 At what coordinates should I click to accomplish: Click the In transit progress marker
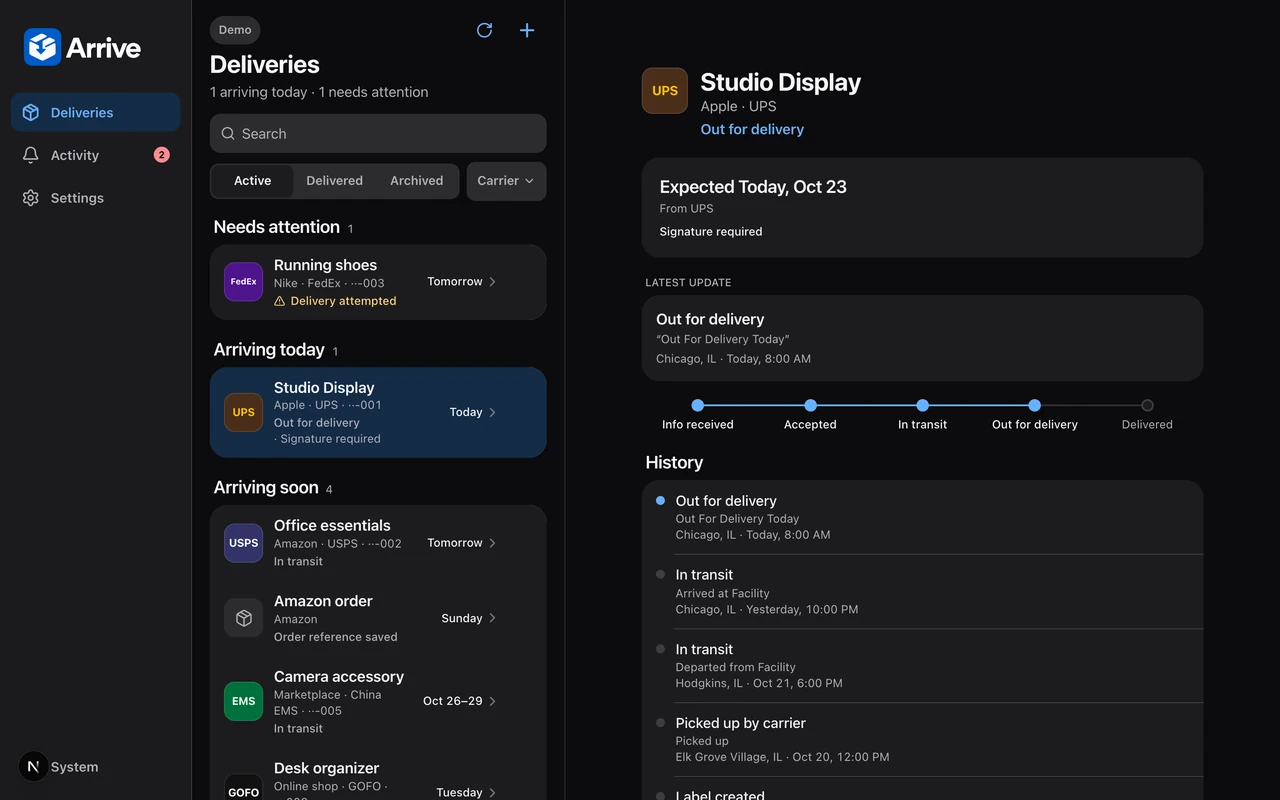tap(922, 405)
